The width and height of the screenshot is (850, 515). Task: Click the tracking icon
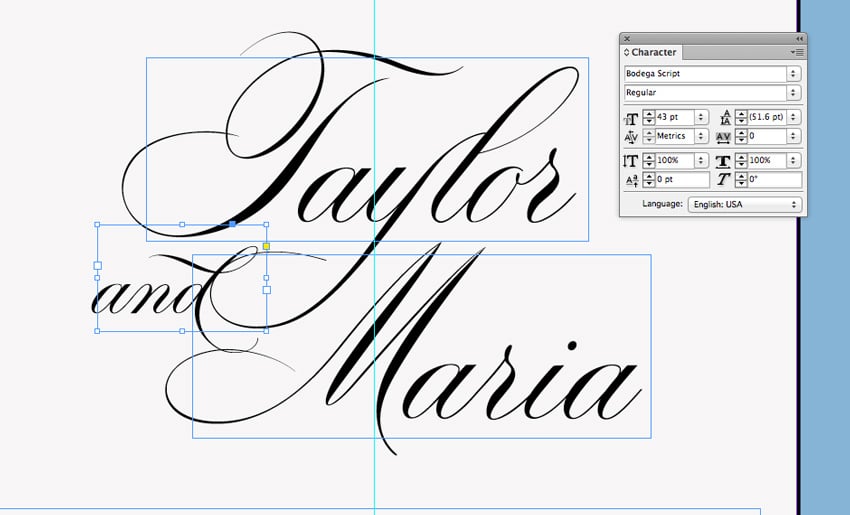coord(723,138)
